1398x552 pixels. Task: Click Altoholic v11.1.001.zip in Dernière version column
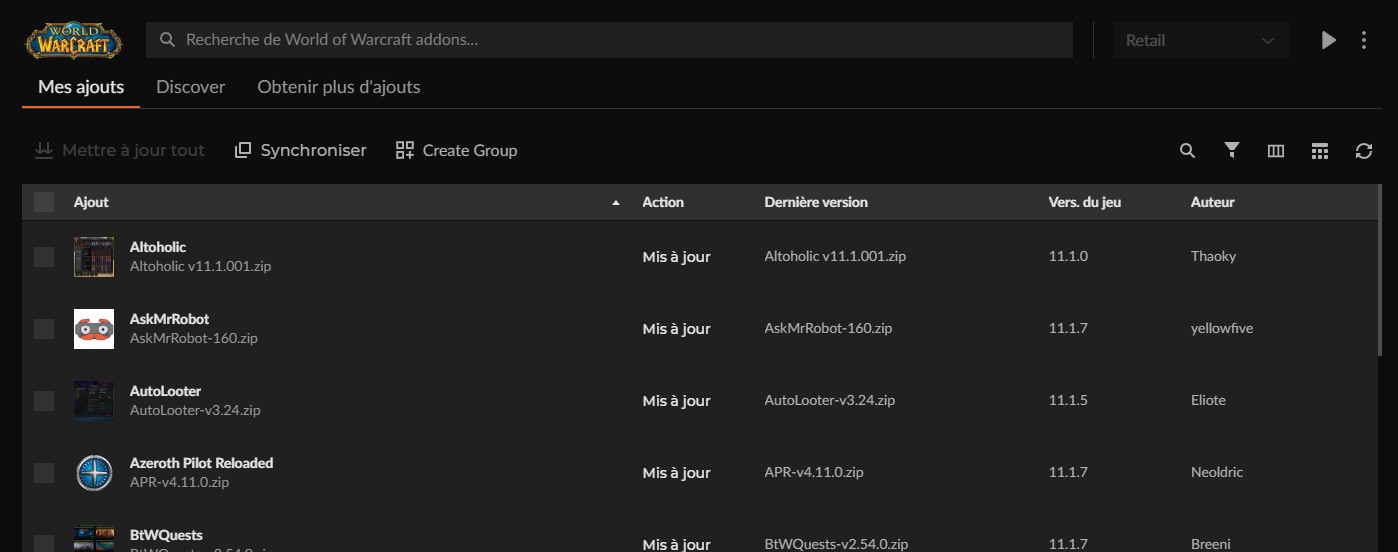coord(835,256)
